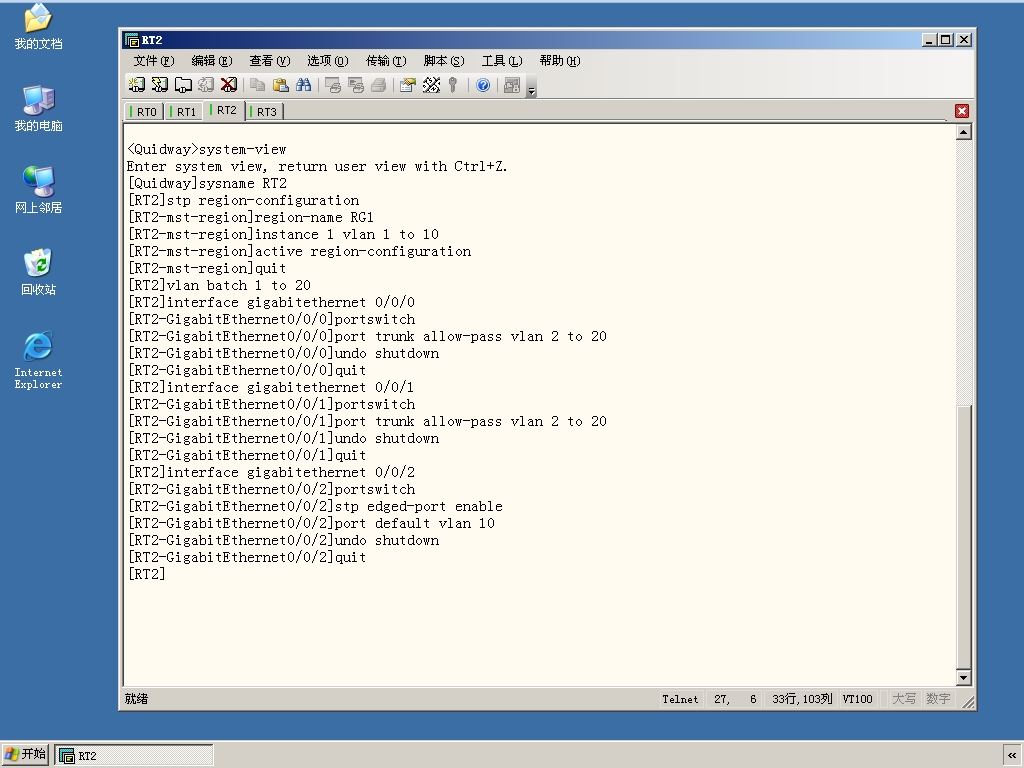
Task: Click the Print Selection icon
Action: point(356,85)
